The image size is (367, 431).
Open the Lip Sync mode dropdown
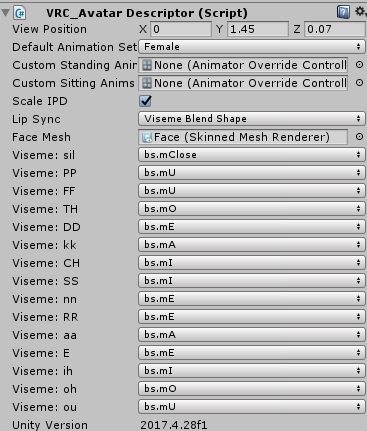pyautogui.click(x=252, y=119)
